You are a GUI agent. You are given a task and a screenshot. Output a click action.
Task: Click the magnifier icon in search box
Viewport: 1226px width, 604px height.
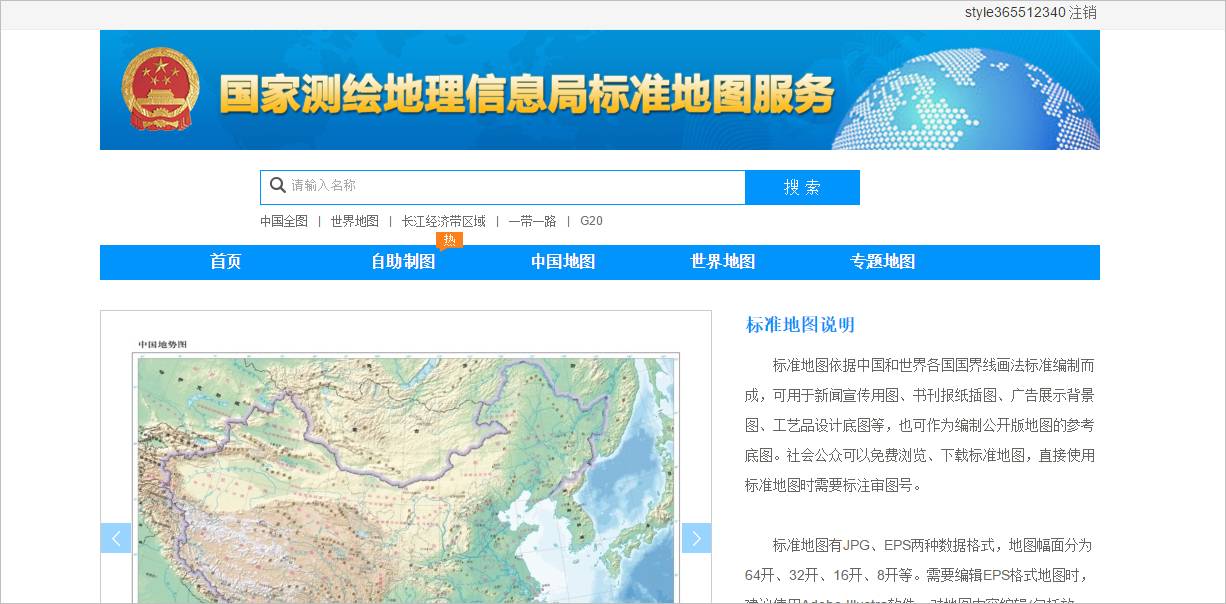(x=278, y=186)
